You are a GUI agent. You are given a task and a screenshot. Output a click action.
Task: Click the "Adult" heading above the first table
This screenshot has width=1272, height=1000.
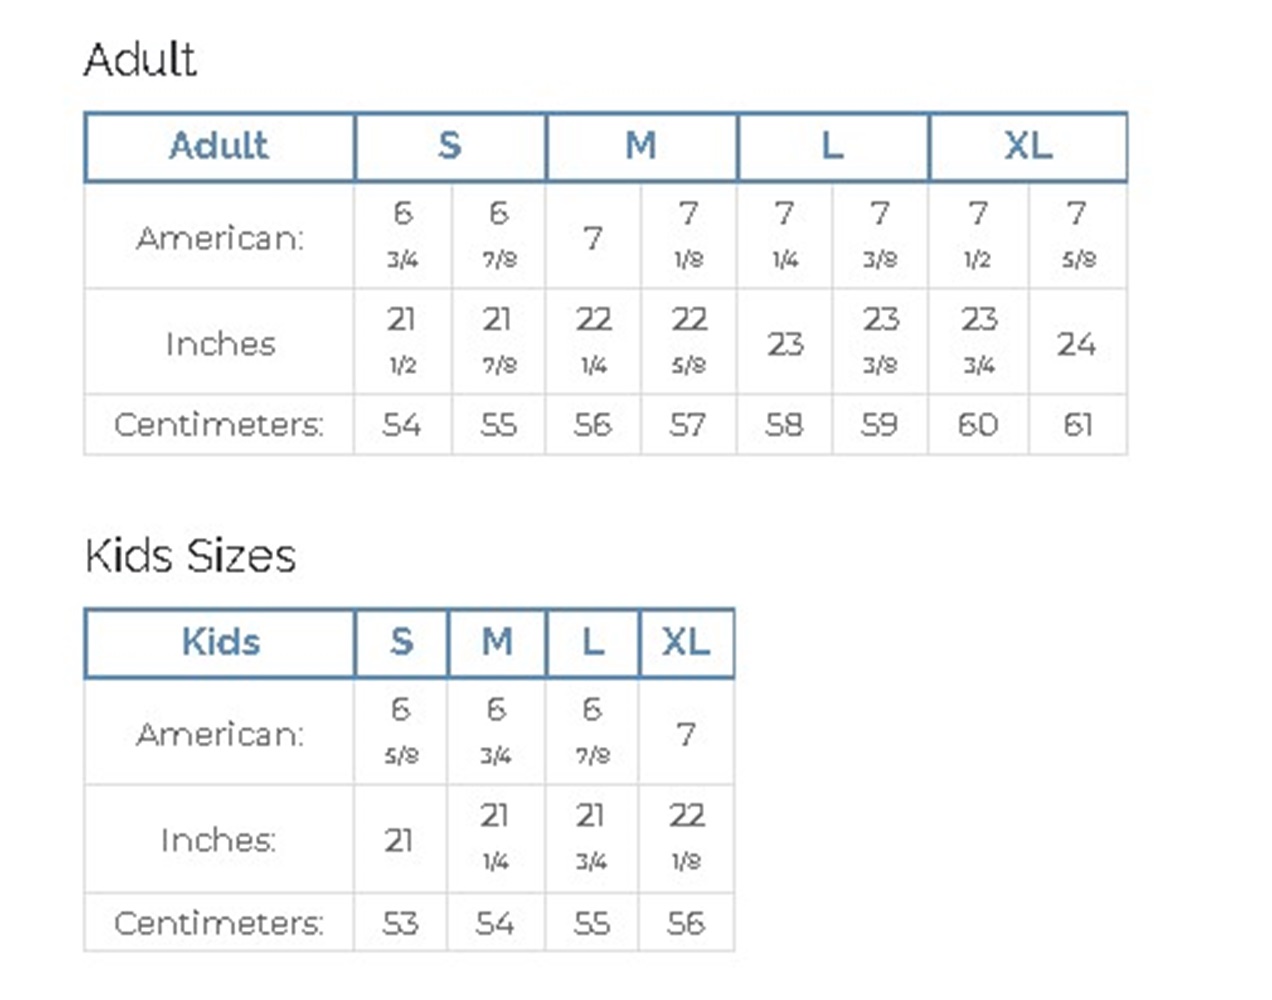(x=140, y=60)
